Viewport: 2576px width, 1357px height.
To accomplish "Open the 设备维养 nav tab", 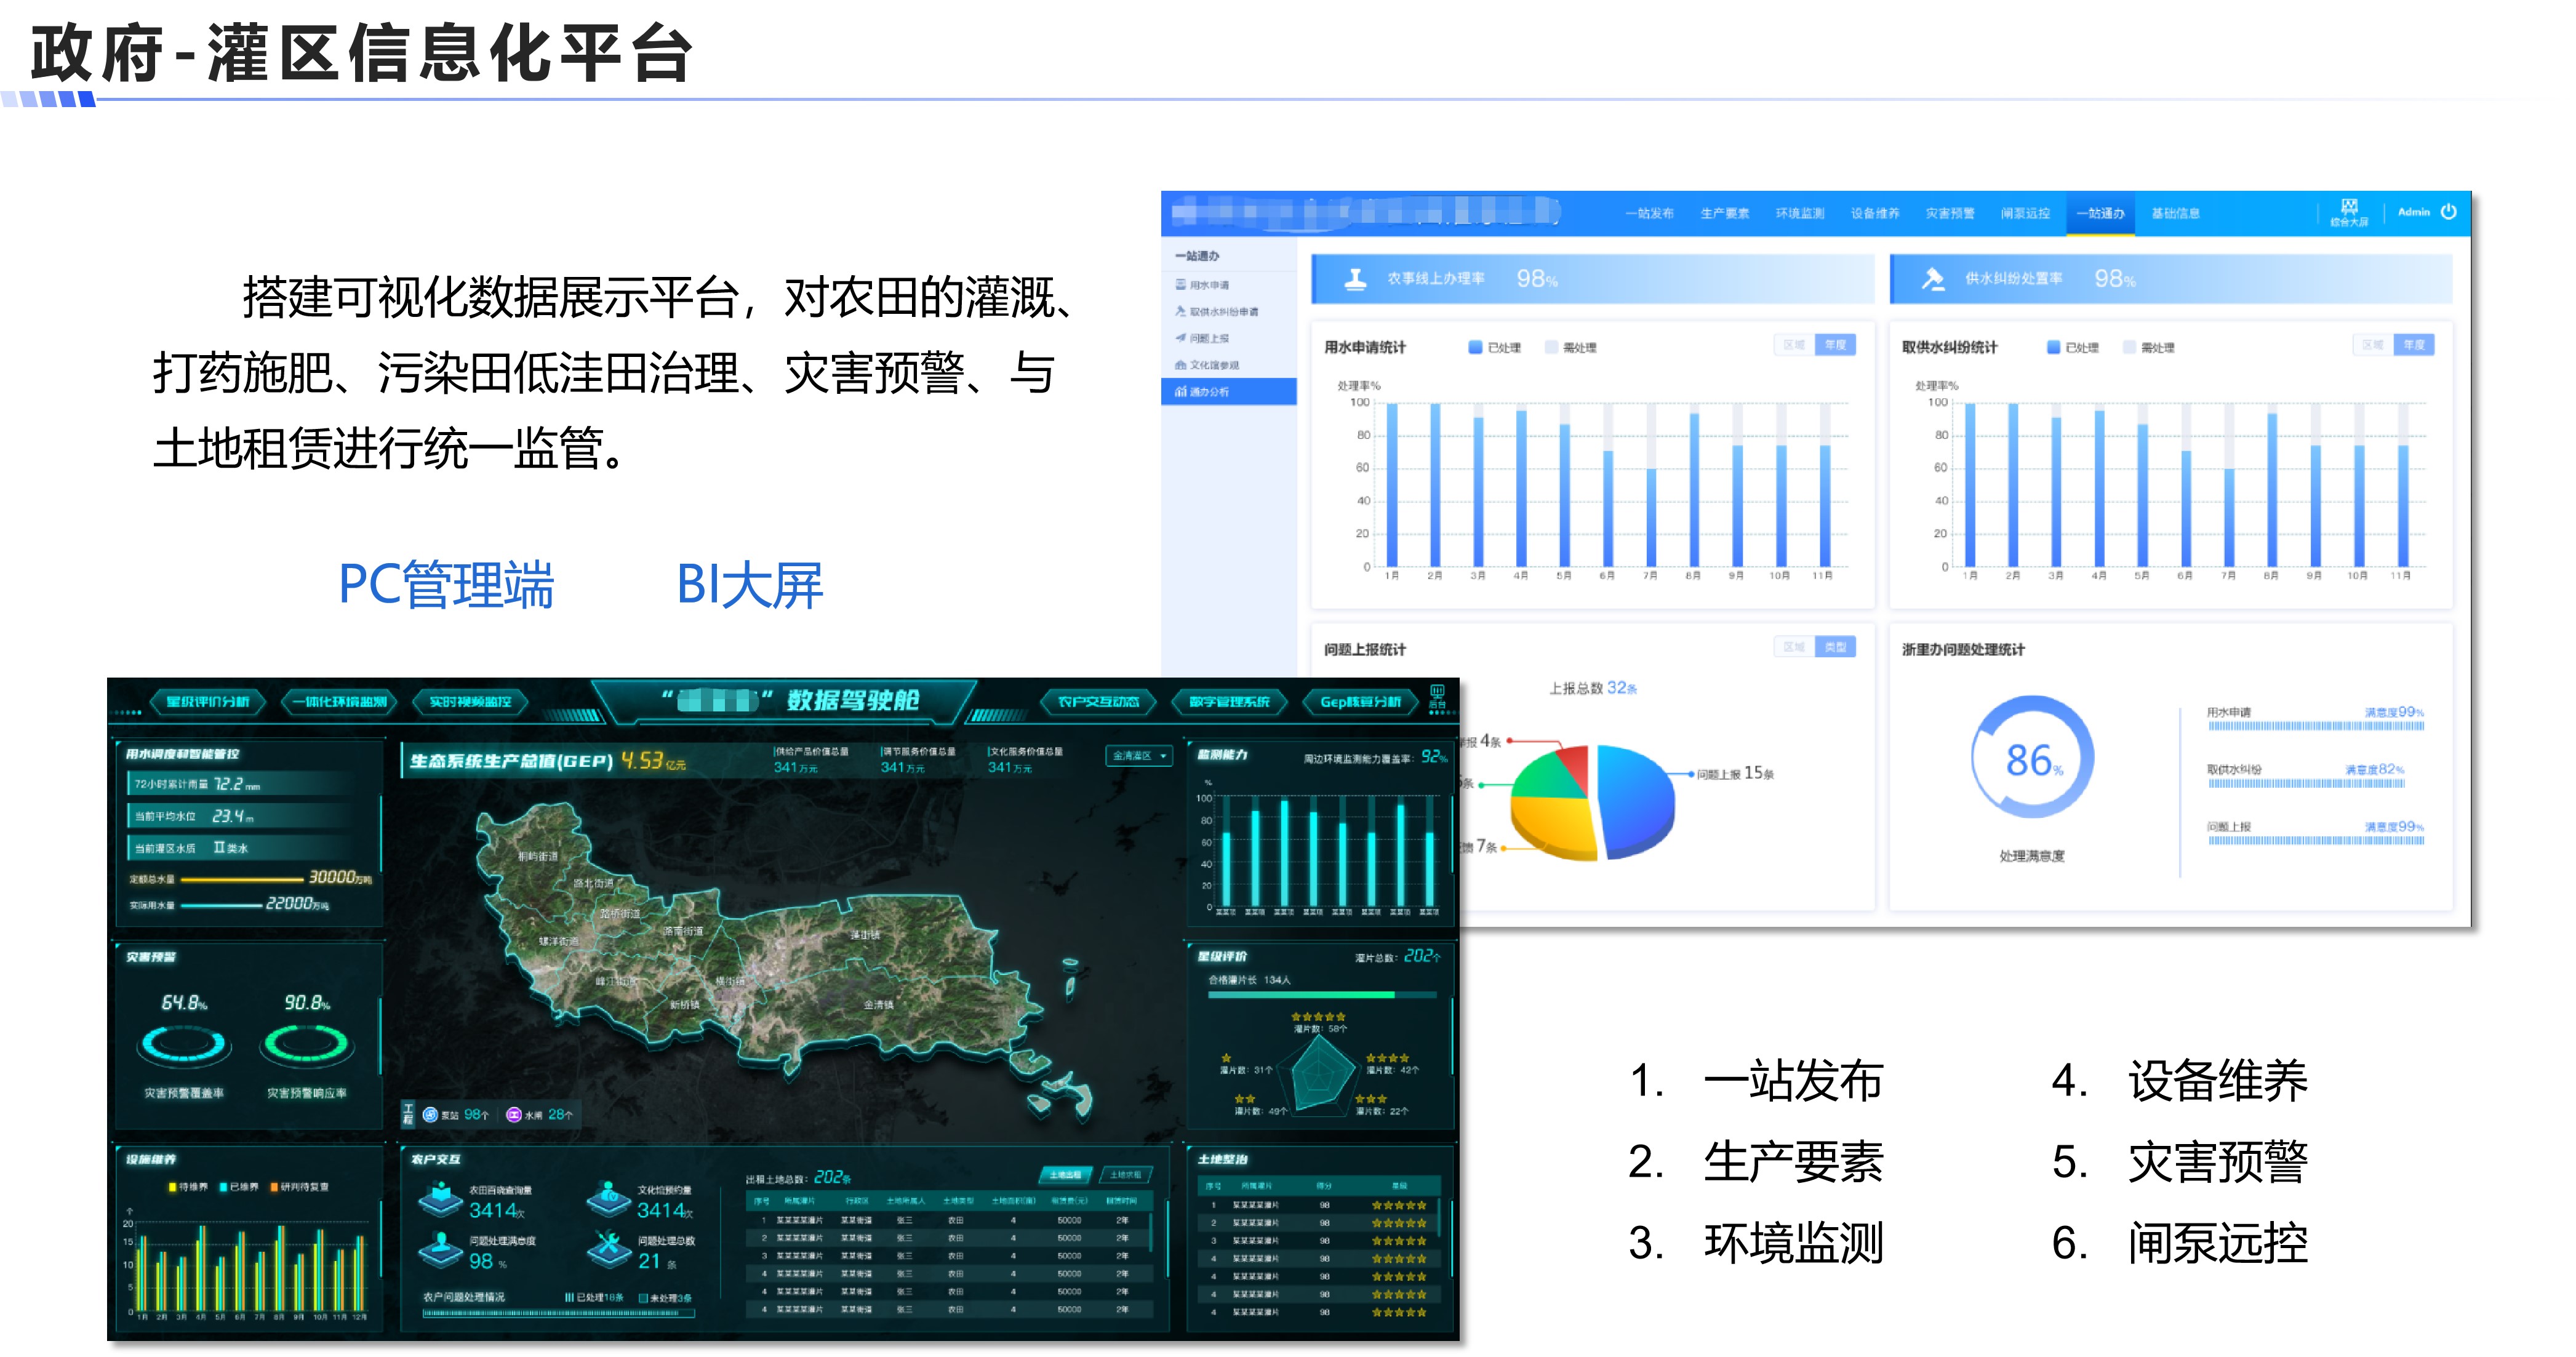I will tap(1875, 213).
